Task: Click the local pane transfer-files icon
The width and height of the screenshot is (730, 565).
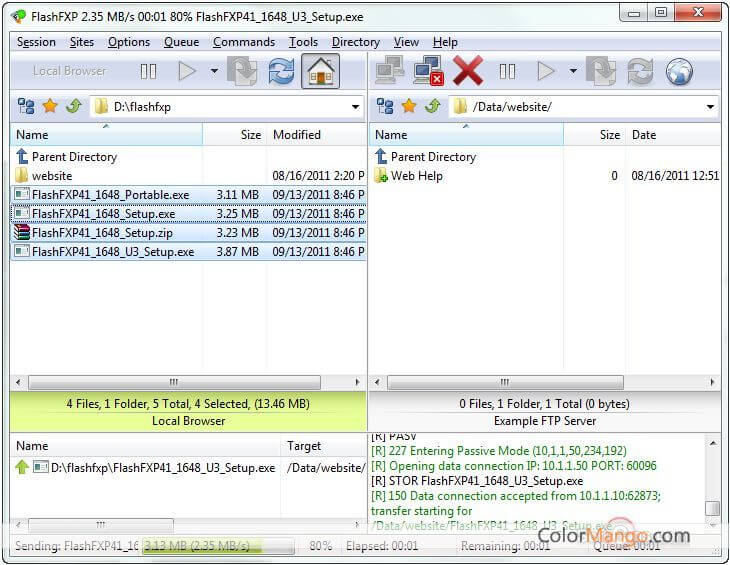Action: (242, 71)
